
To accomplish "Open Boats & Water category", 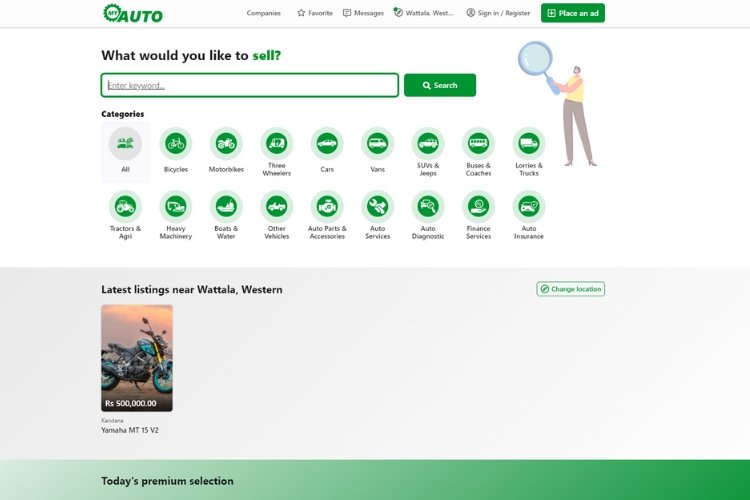I will [226, 207].
